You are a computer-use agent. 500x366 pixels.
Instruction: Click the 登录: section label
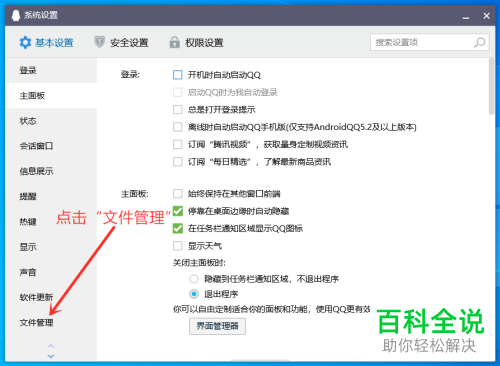click(130, 75)
